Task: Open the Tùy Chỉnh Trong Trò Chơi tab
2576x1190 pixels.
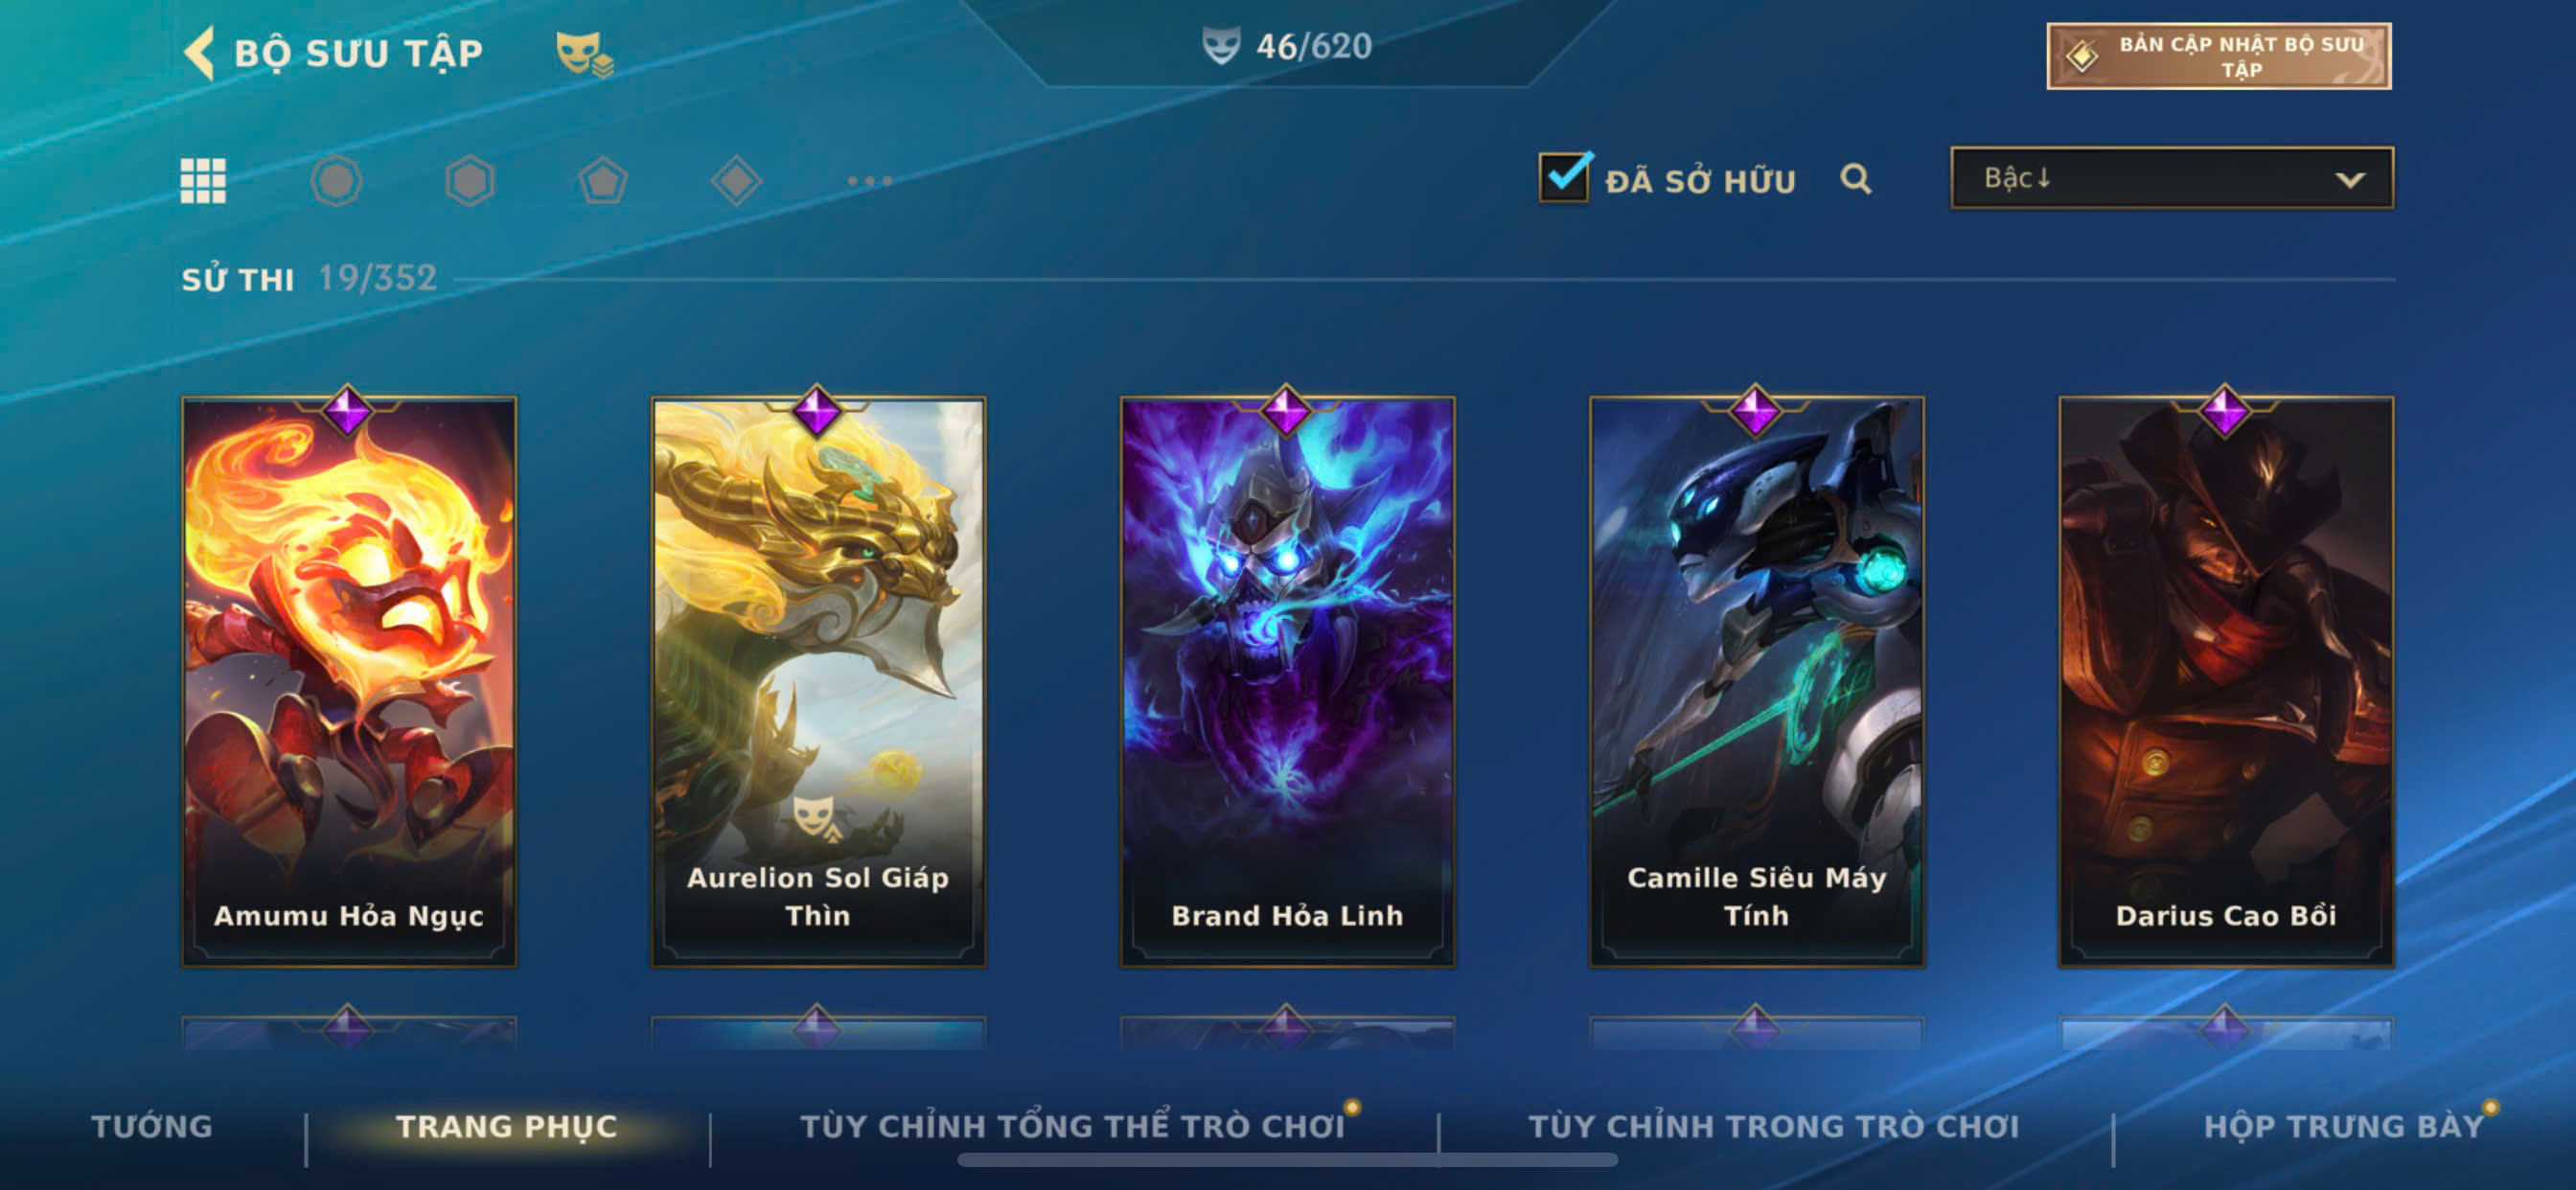Action: pos(1773,1126)
